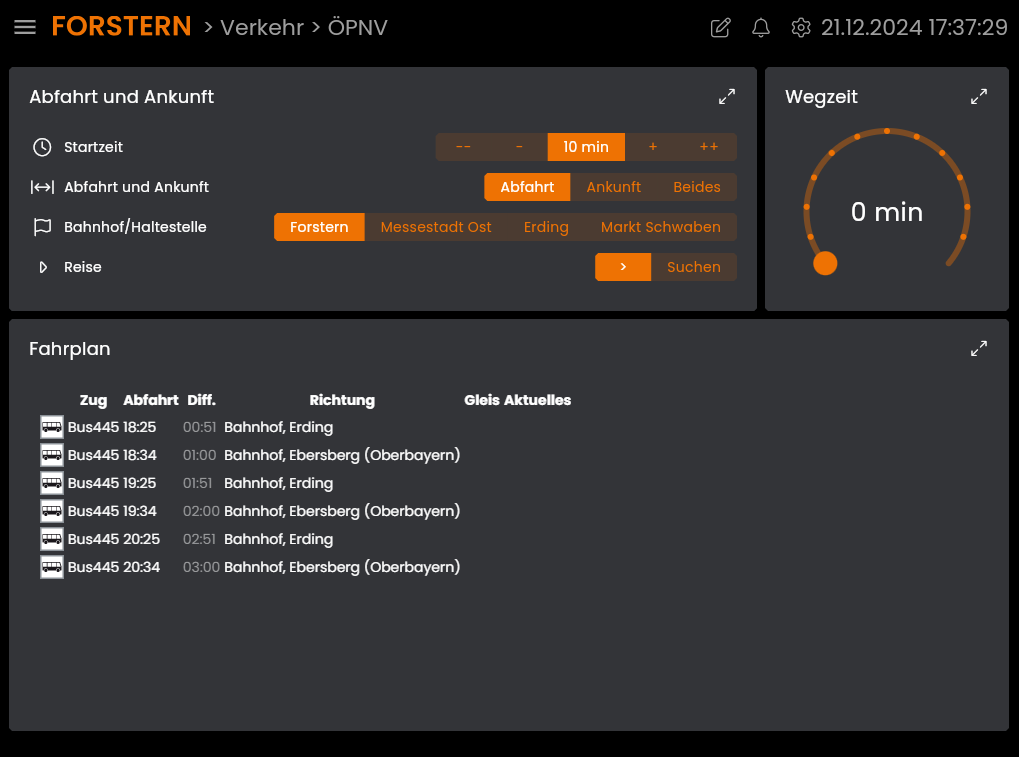Open settings via gear icon
Screen dimensions: 1019x757
coord(800,28)
